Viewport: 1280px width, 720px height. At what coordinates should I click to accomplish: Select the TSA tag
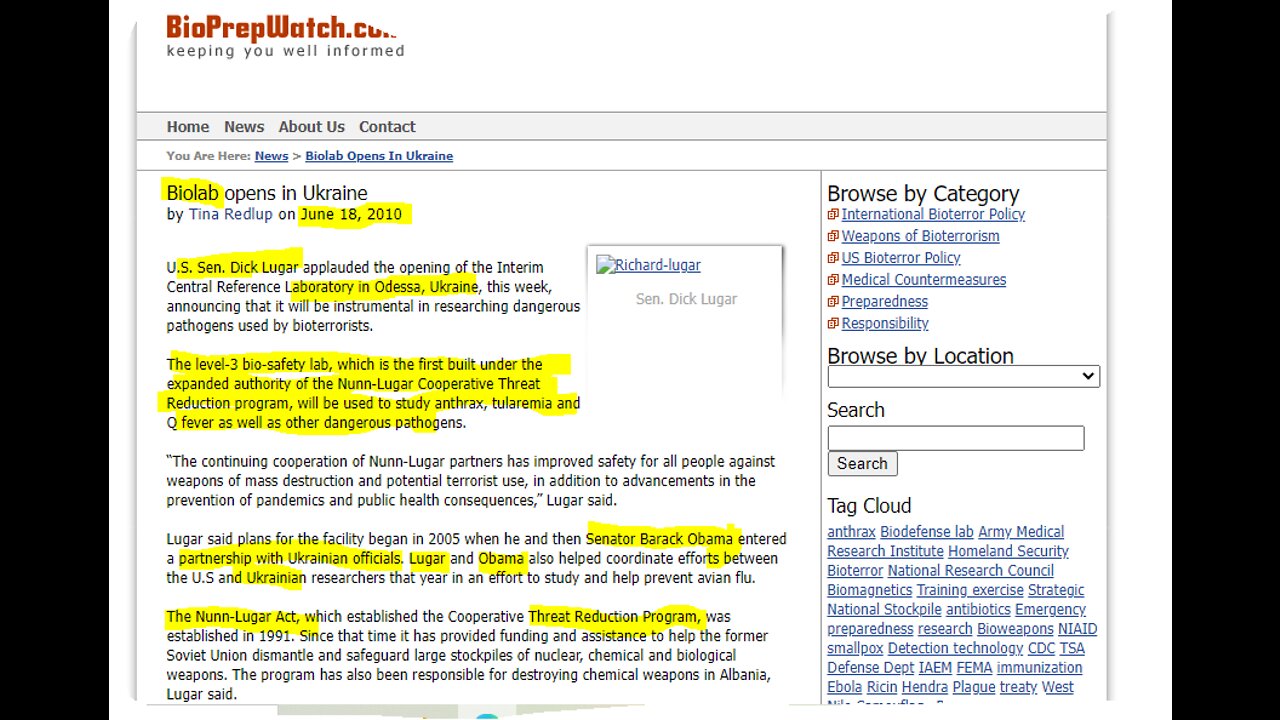pyautogui.click(x=1072, y=648)
